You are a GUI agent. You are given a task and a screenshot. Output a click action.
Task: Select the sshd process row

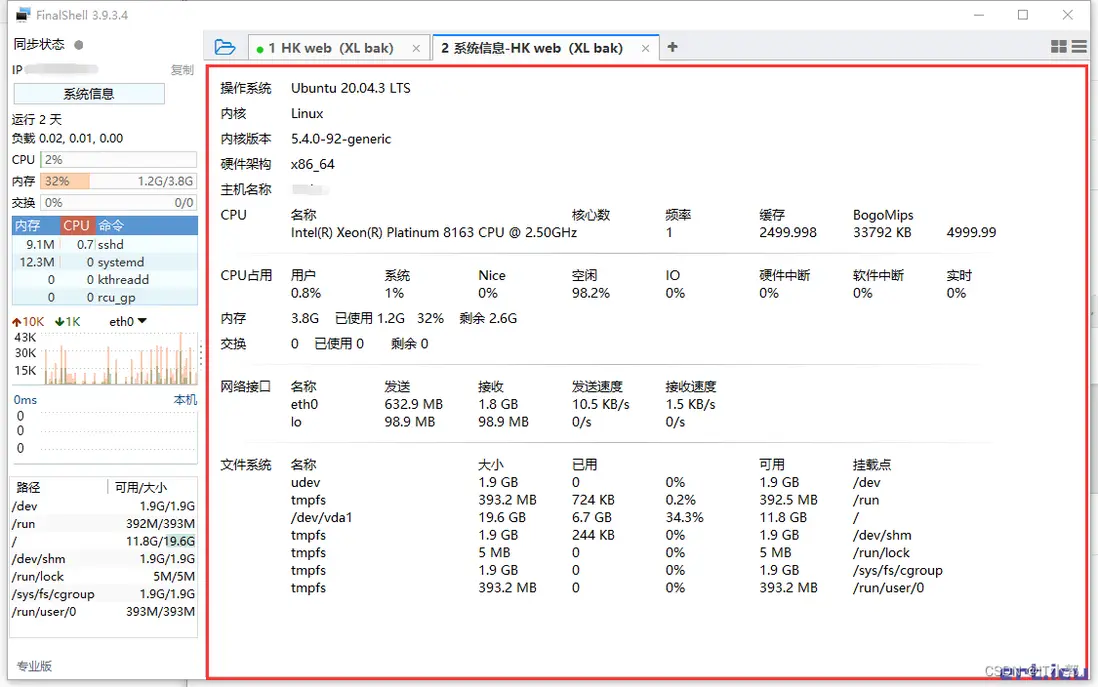click(x=105, y=244)
